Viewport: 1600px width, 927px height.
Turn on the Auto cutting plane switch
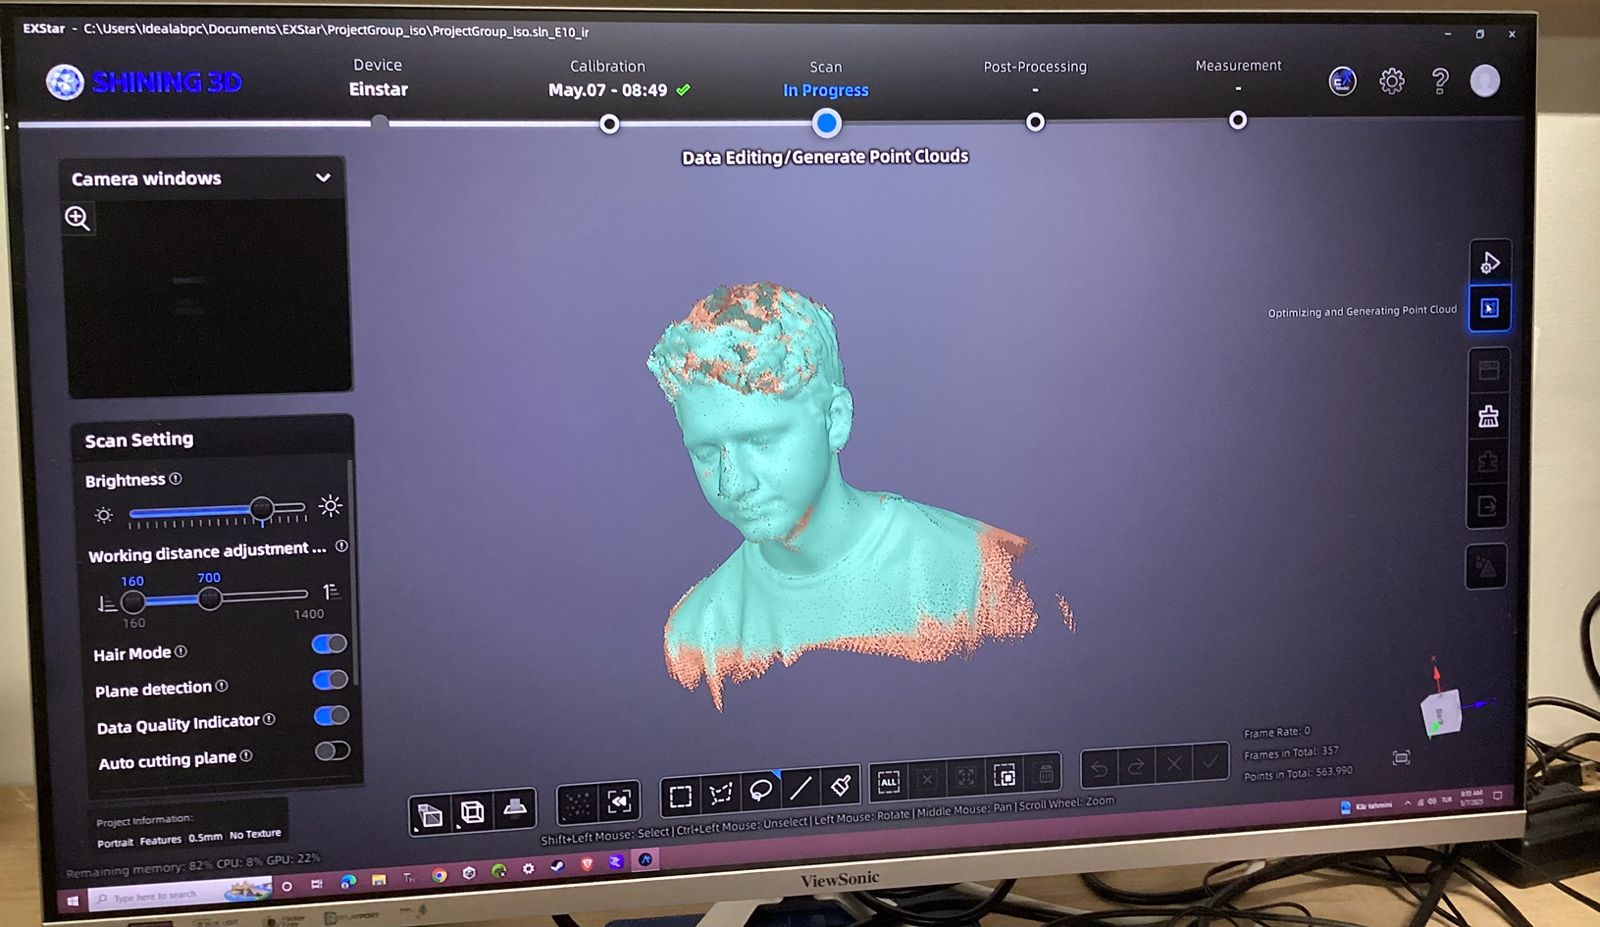pyautogui.click(x=332, y=751)
